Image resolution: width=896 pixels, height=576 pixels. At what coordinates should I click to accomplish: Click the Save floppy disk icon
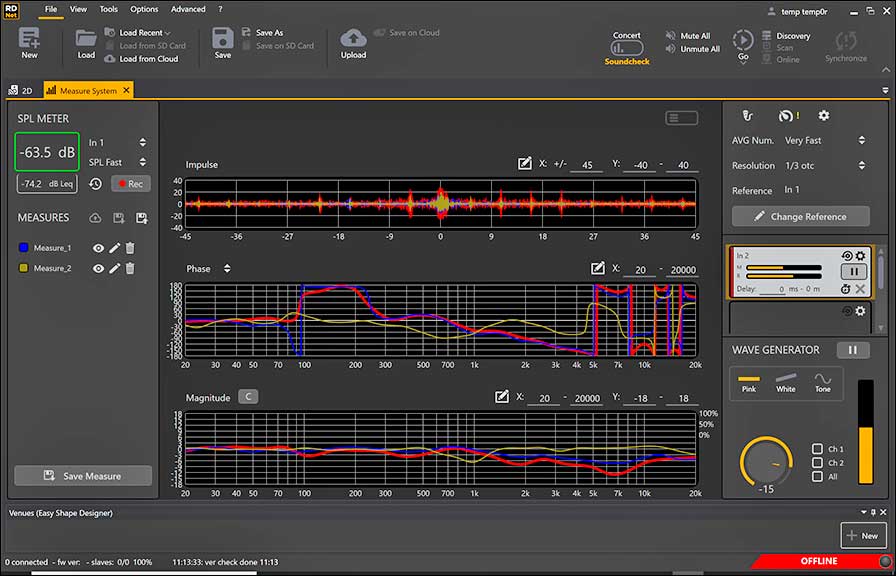tap(223, 39)
